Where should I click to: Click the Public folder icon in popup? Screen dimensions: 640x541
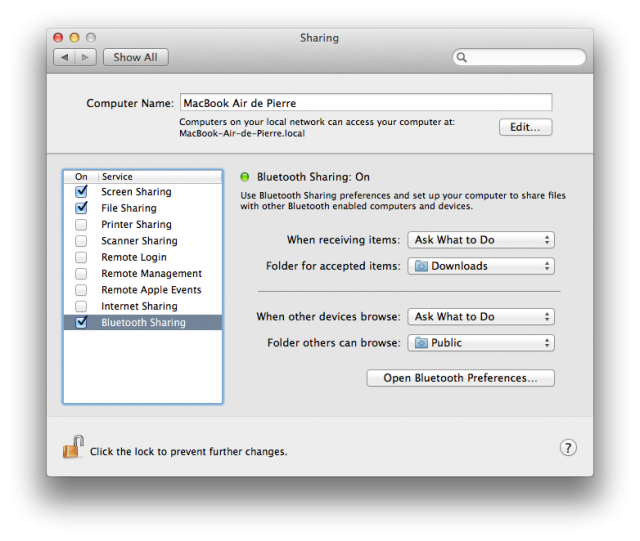coord(421,343)
